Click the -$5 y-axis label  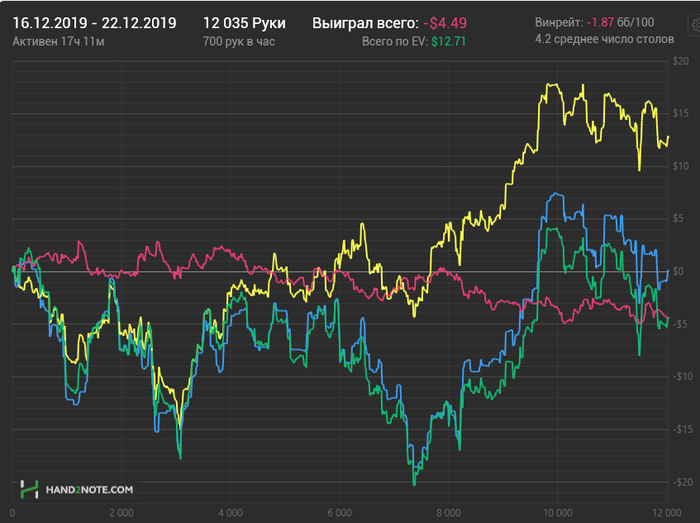pyautogui.click(x=680, y=324)
